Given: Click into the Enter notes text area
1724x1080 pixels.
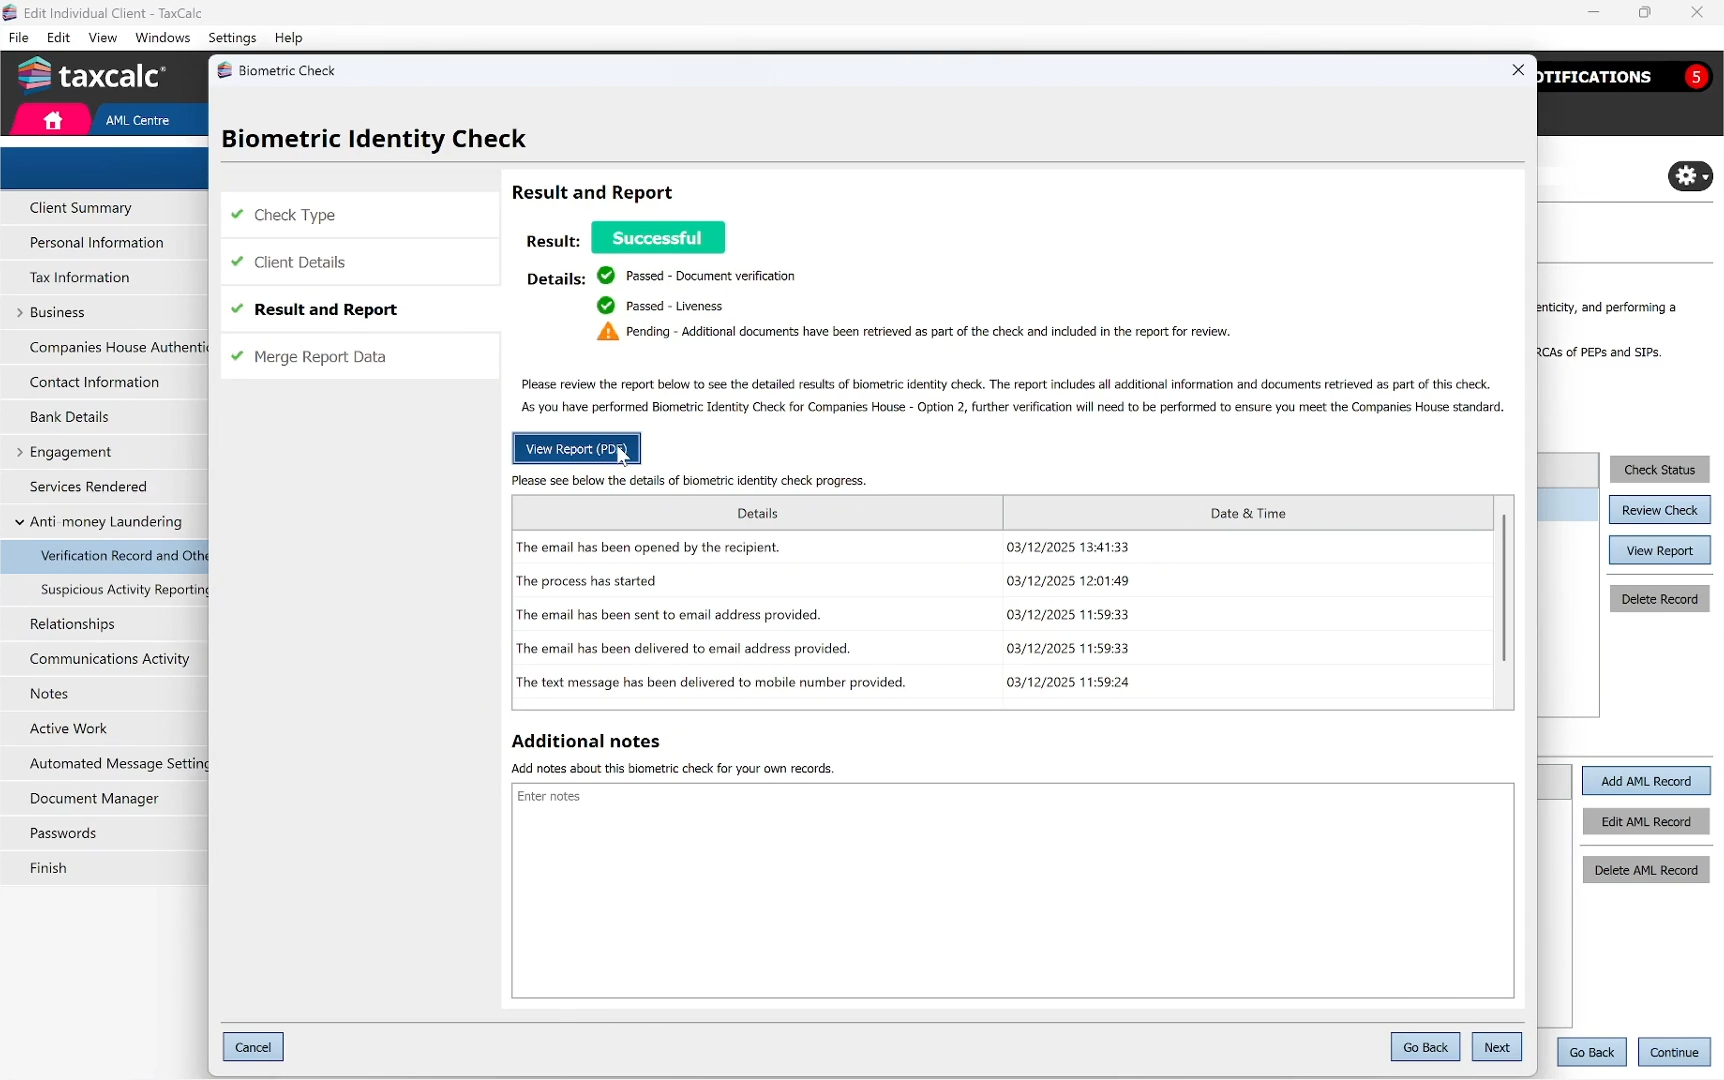Looking at the screenshot, I should (x=1012, y=890).
